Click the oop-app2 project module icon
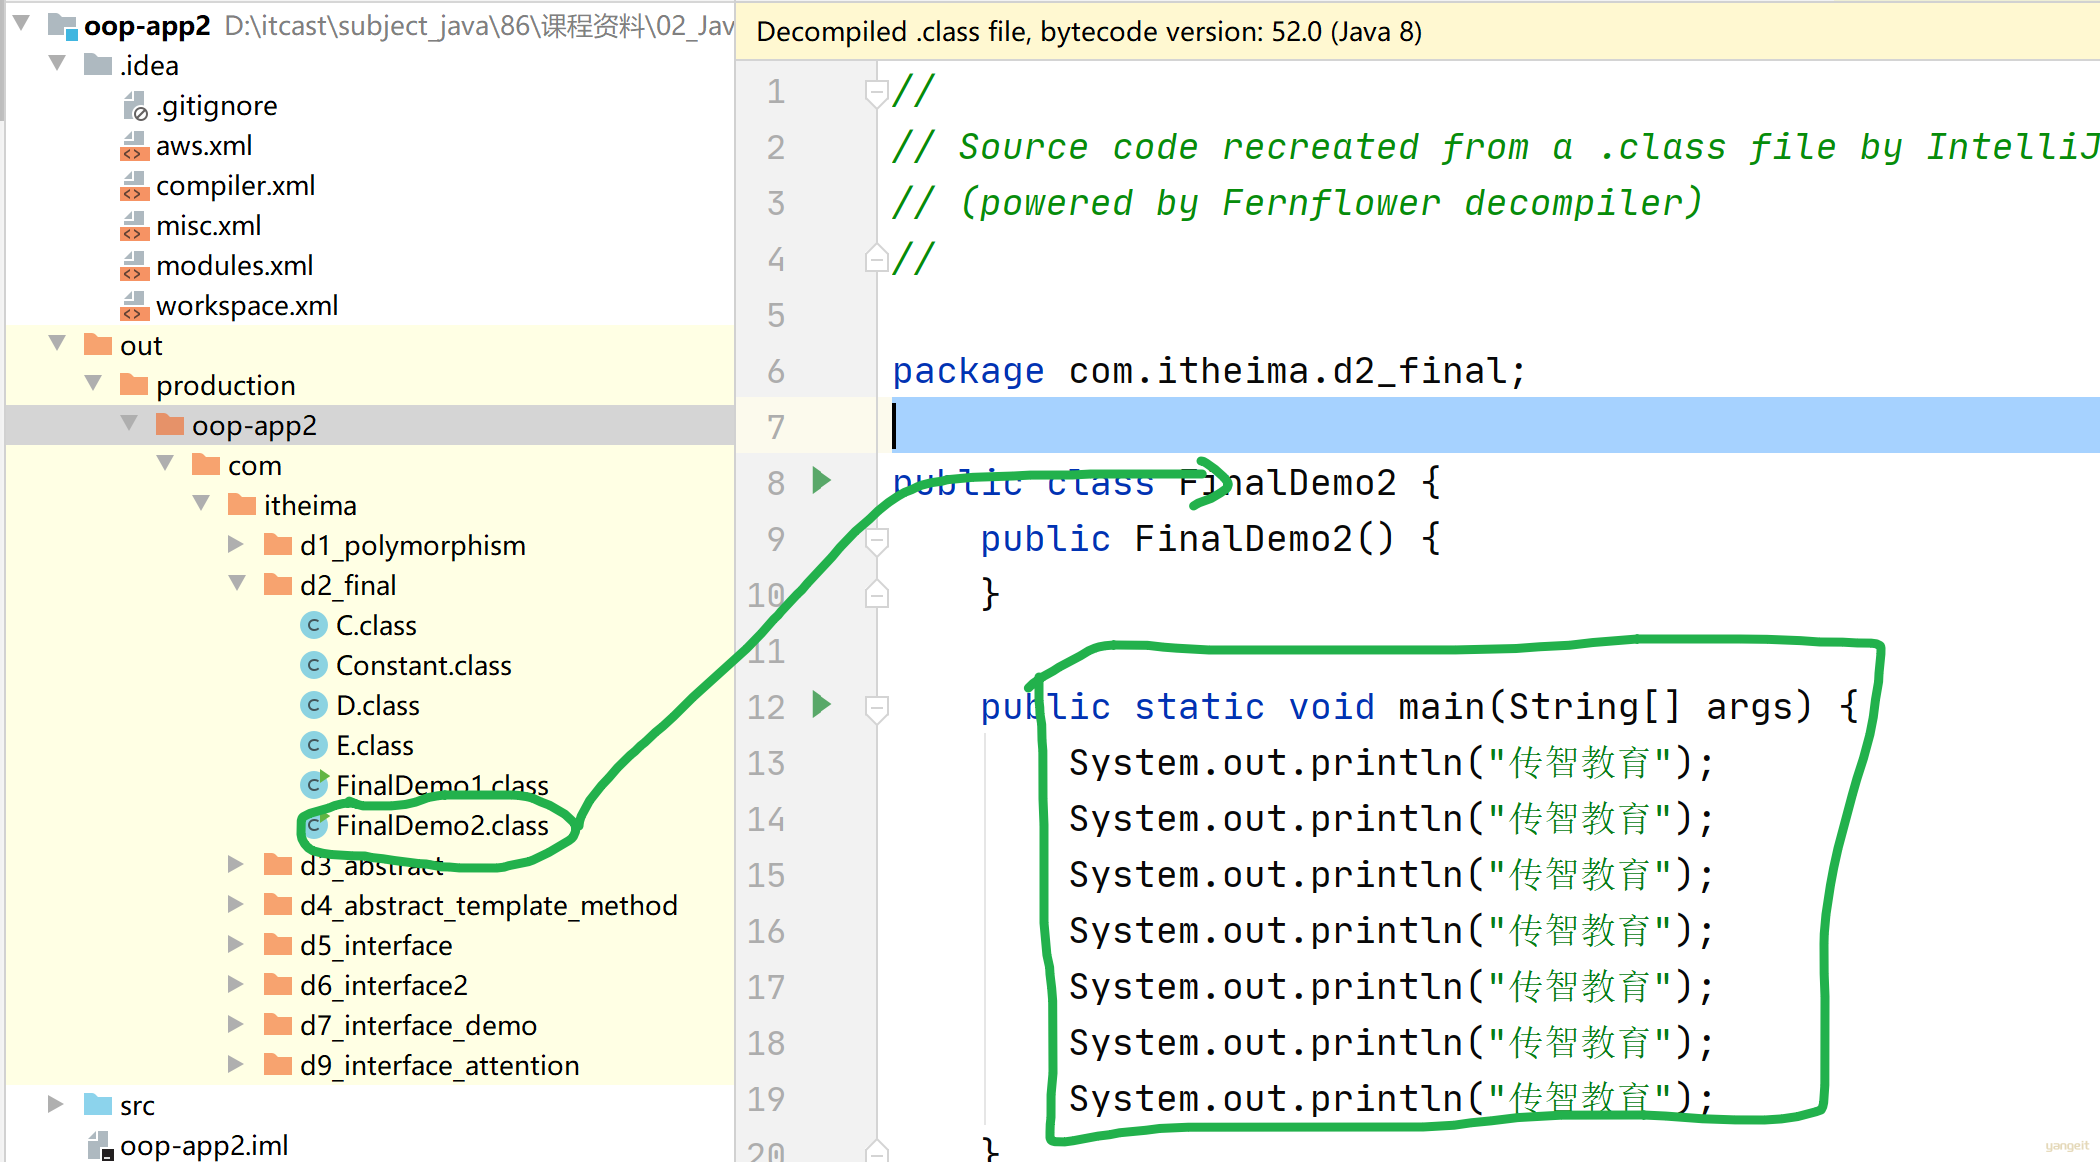This screenshot has height=1162, width=2100. click(x=63, y=25)
